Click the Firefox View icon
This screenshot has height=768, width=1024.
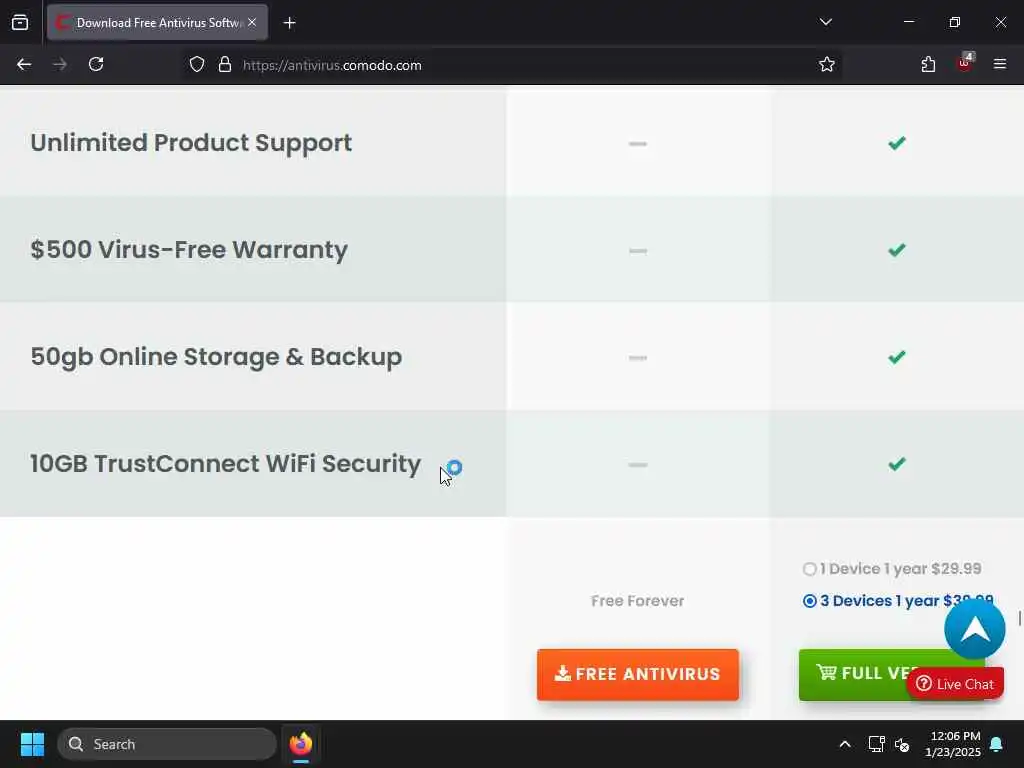point(20,22)
